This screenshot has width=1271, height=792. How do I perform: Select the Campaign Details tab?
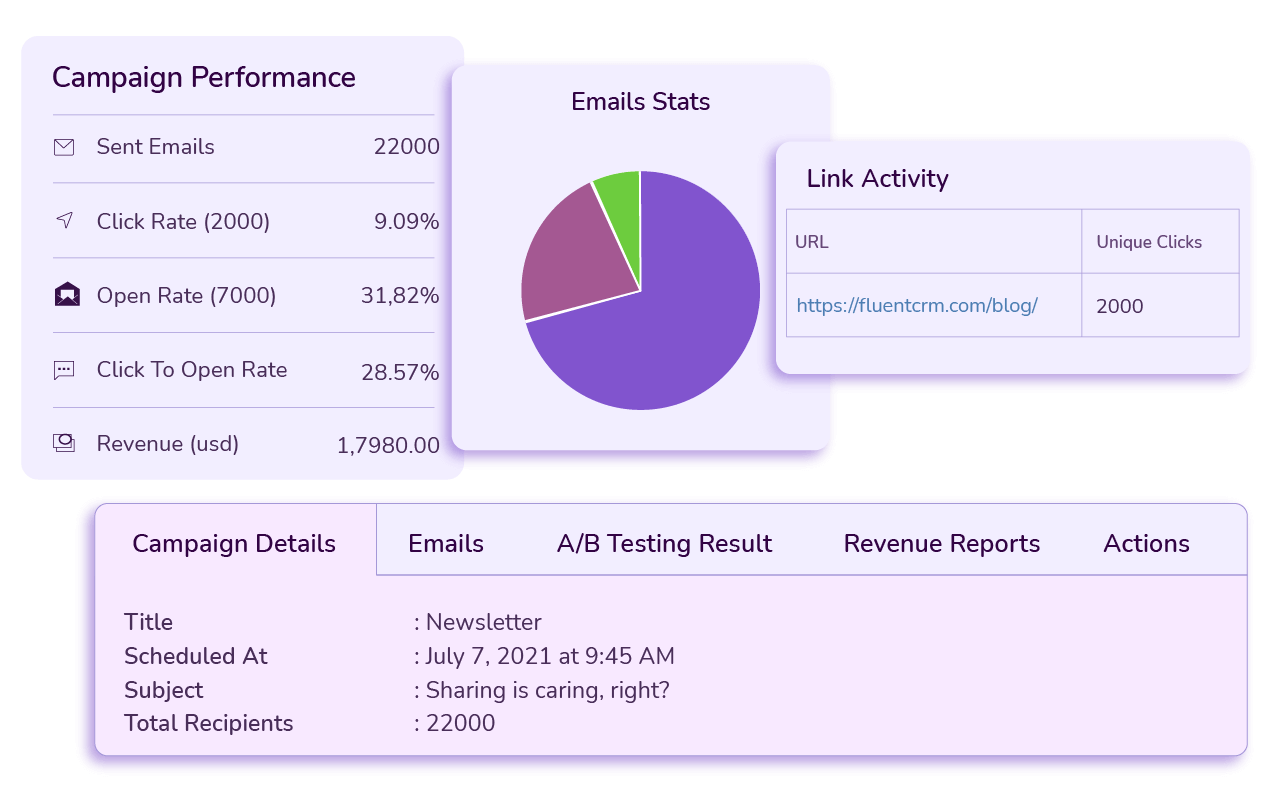point(234,543)
